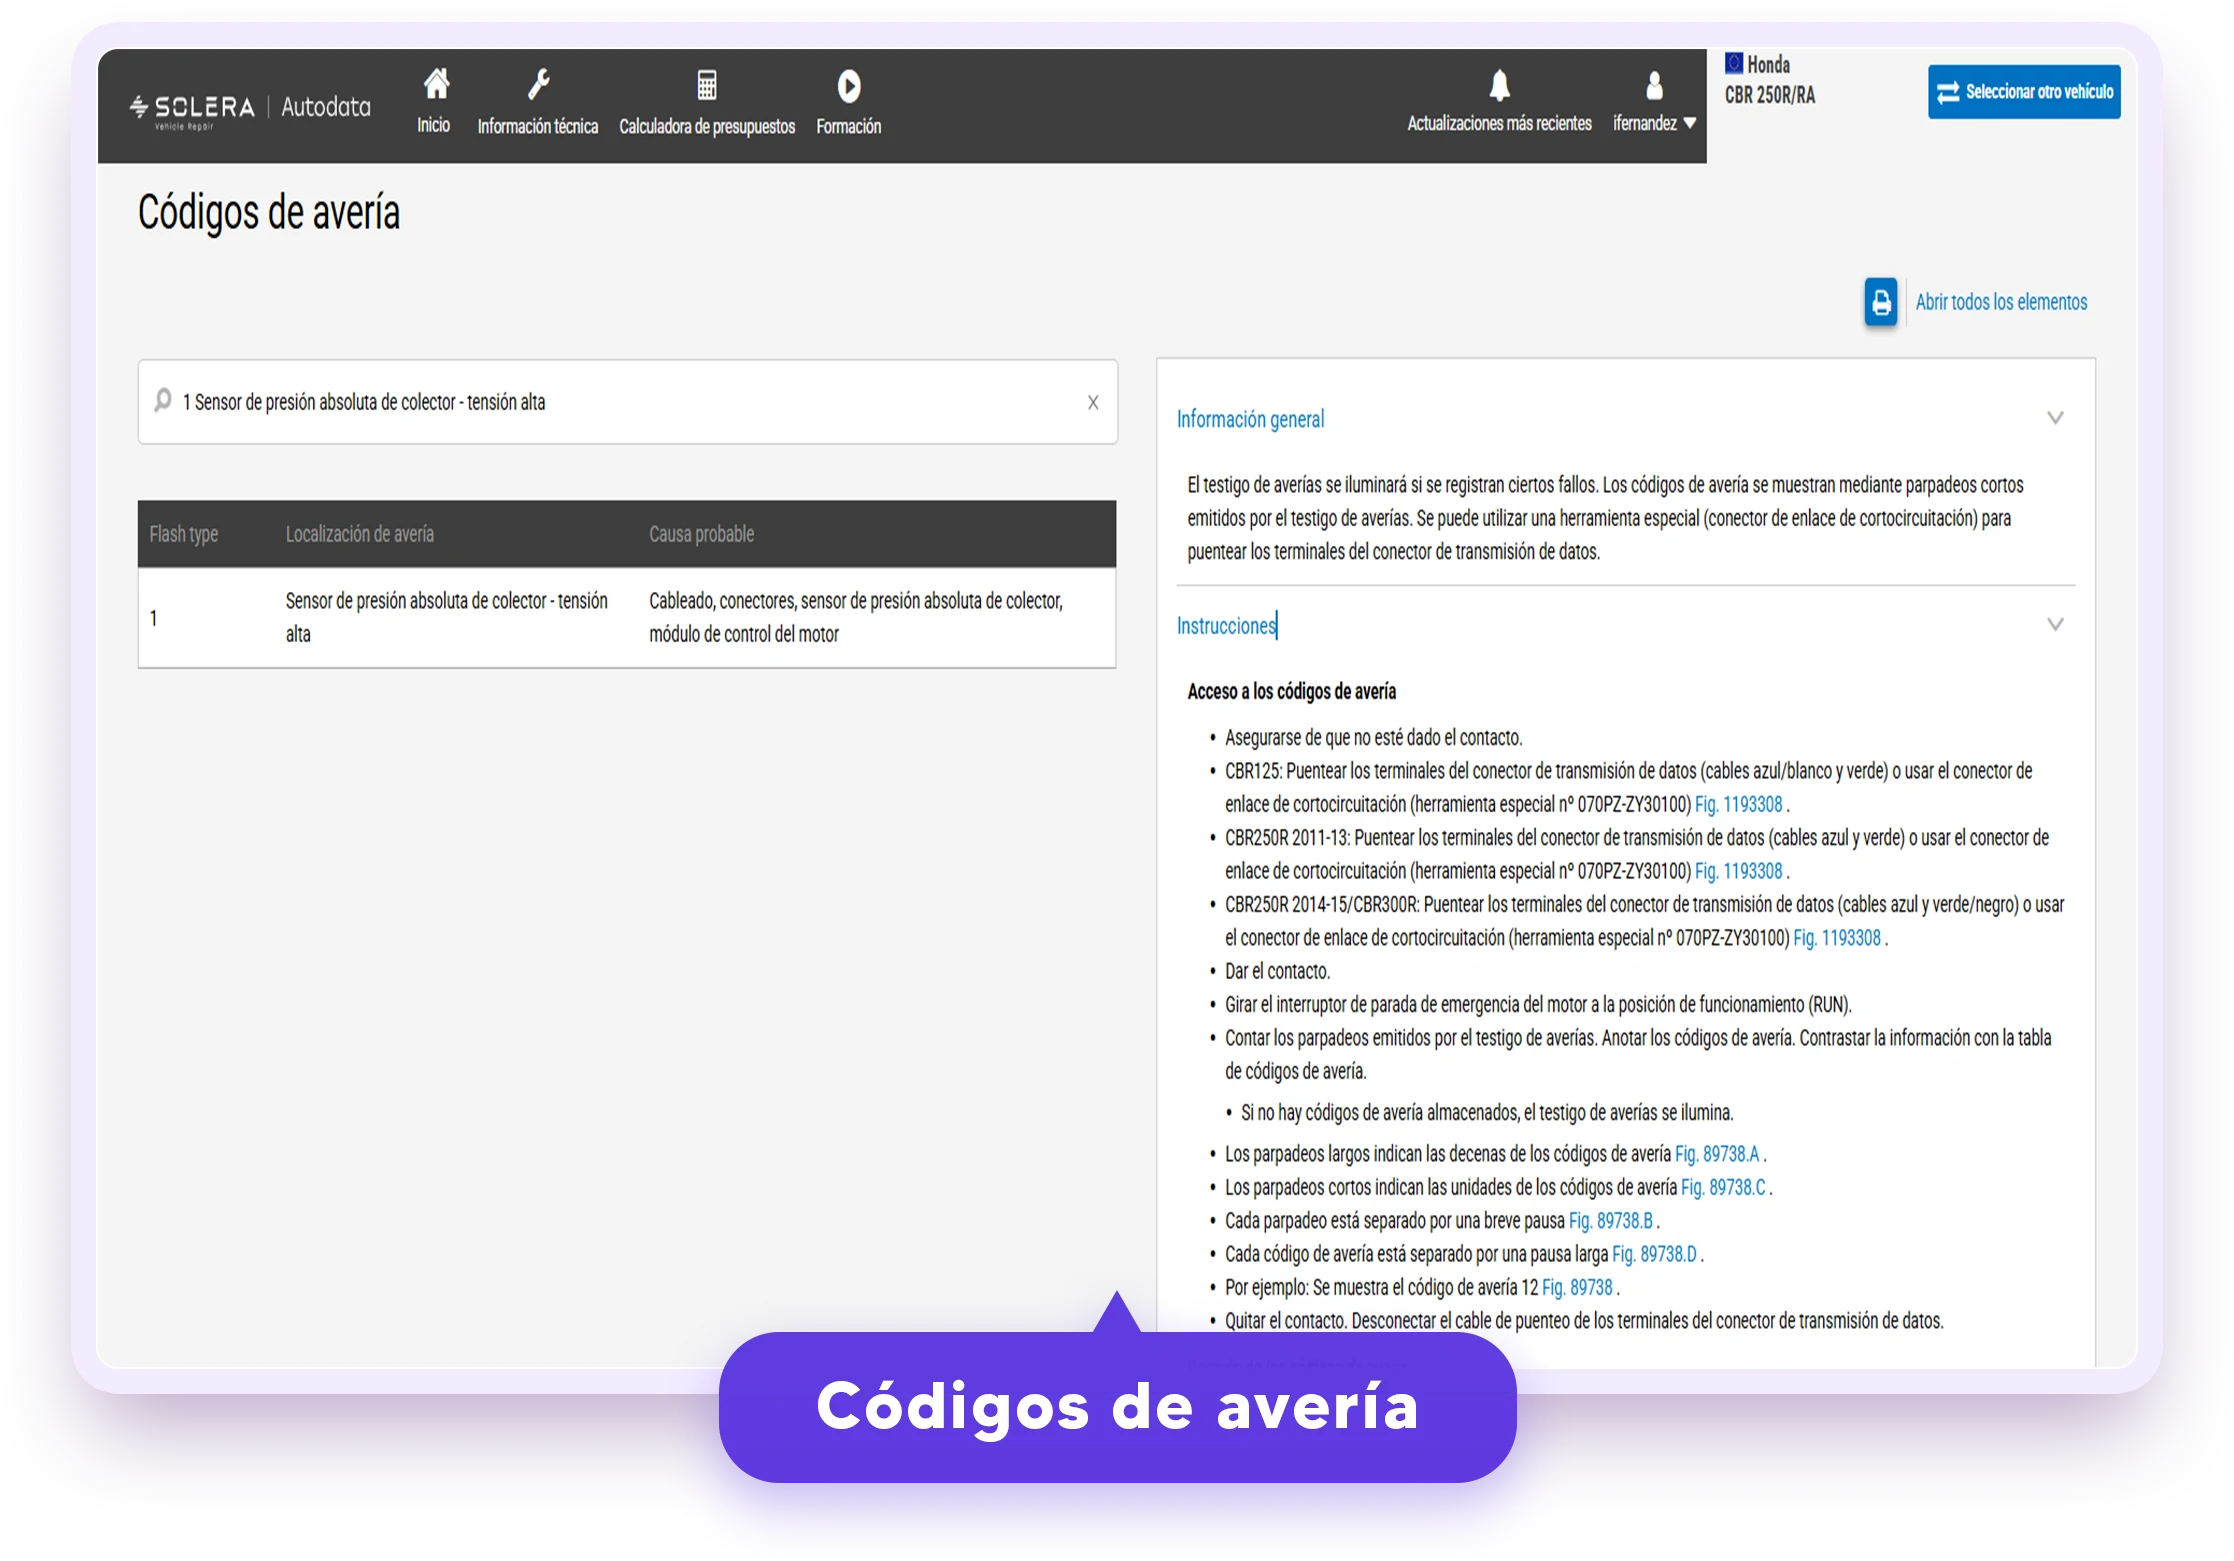This screenshot has height=1561, width=2234.
Task: Select the flash type 1 table row
Action: point(627,618)
